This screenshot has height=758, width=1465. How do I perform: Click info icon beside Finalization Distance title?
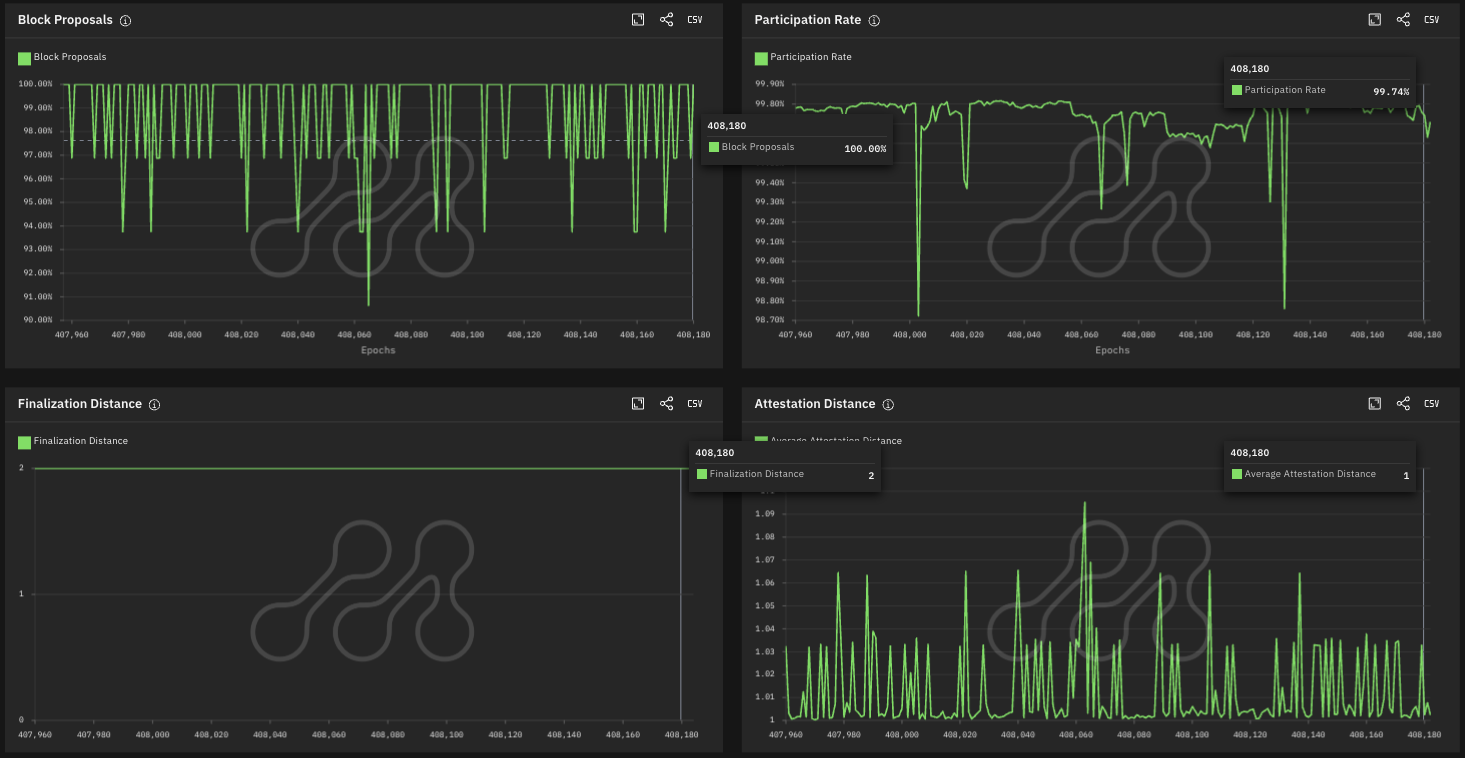[154, 405]
